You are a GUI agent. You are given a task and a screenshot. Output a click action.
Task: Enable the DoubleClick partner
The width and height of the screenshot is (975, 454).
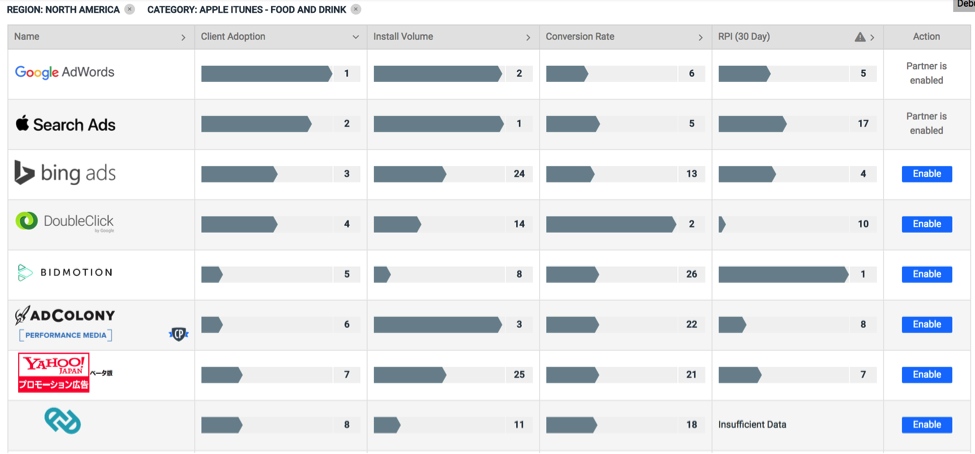coord(926,224)
